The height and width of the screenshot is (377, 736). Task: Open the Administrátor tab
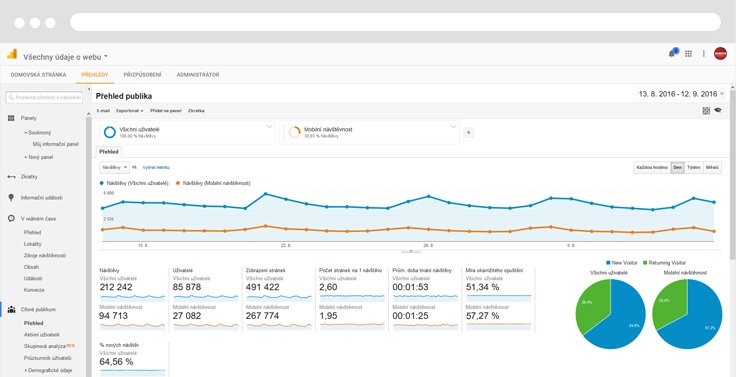click(198, 75)
